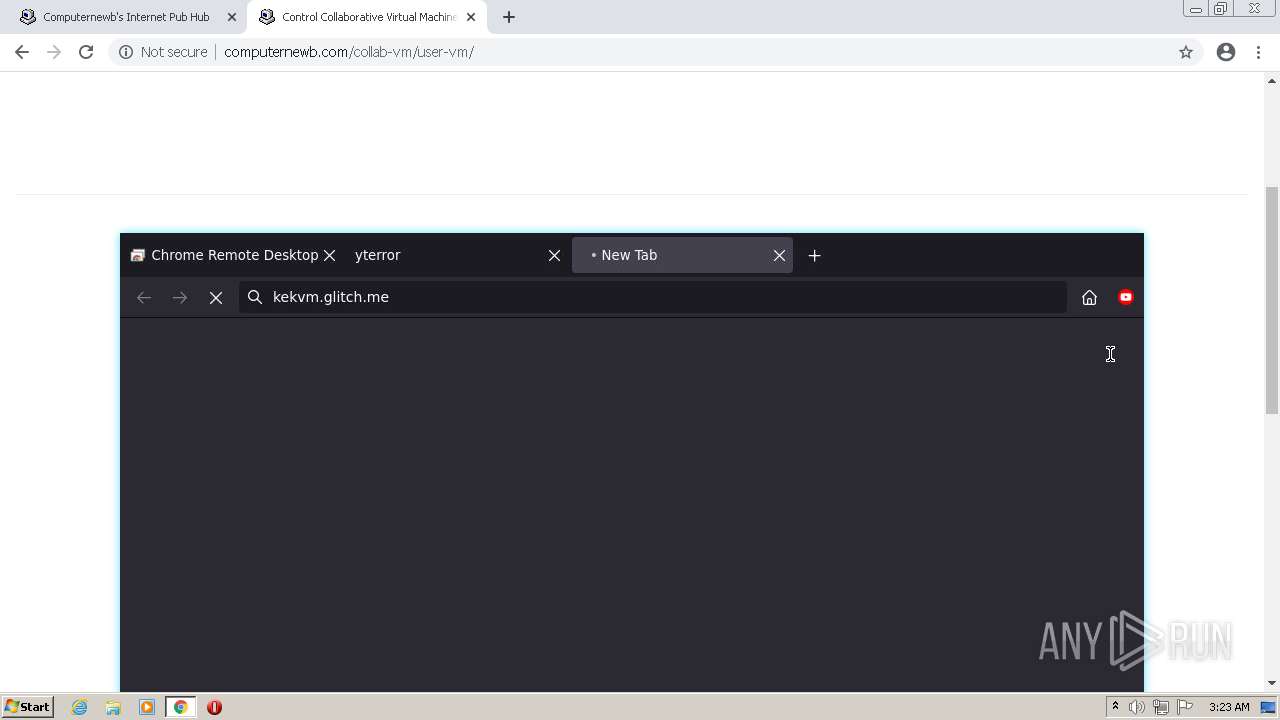Go back in Chrome history
1280x720 pixels.
click(x=22, y=52)
